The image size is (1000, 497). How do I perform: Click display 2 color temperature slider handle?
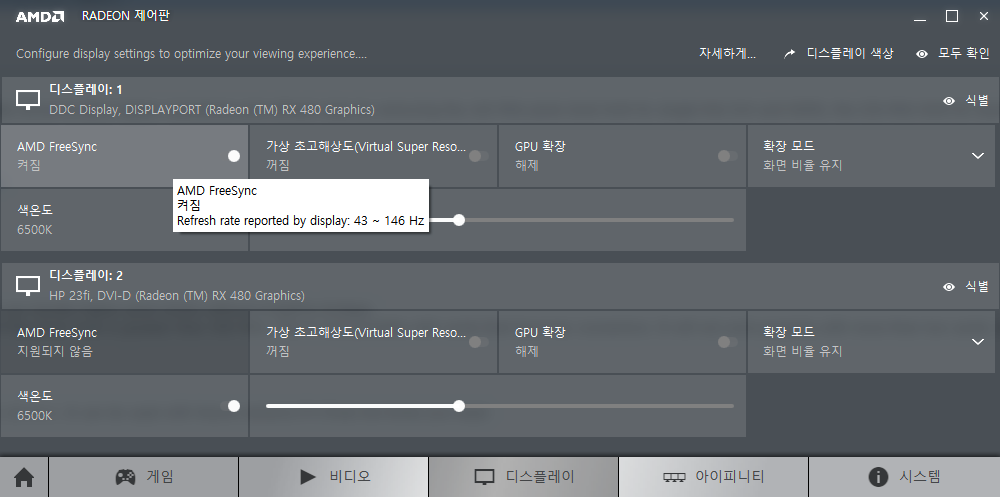point(459,406)
